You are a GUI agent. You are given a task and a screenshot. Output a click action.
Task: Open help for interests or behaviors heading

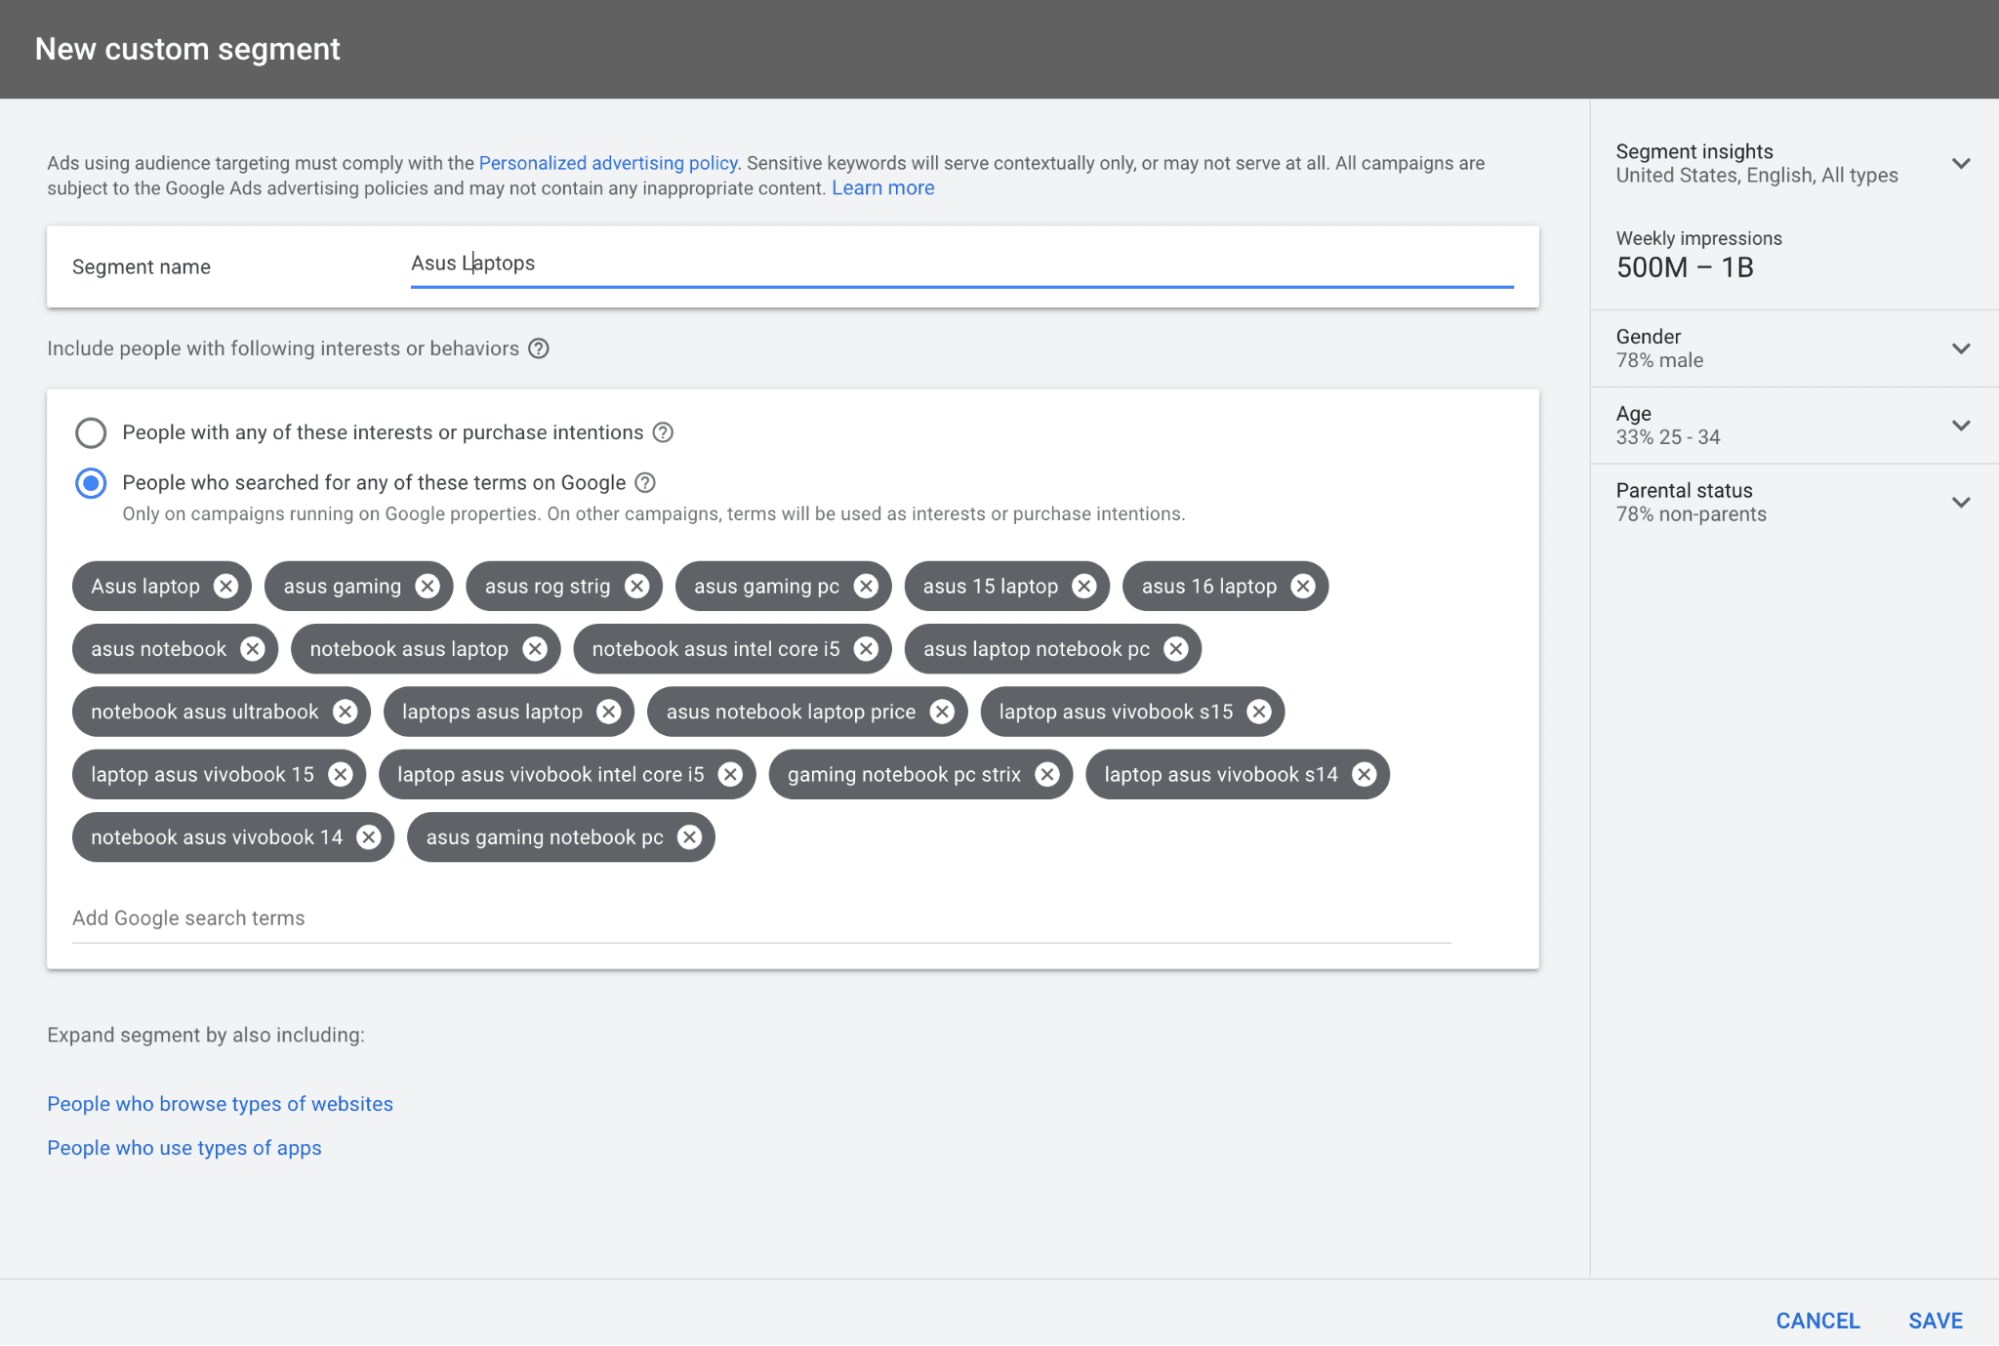539,349
